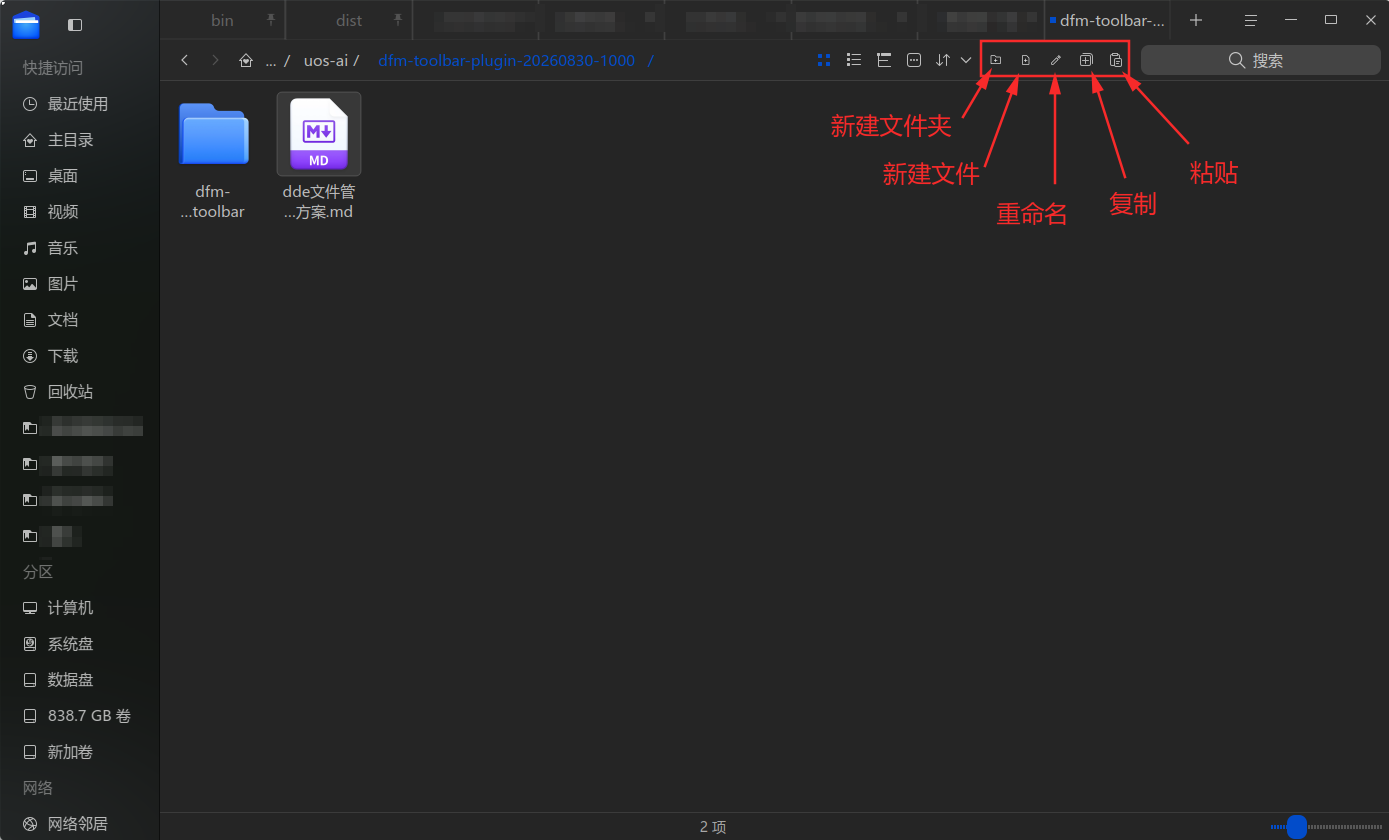Screen dimensions: 1389x840
Task: Switch to tree view mode
Action: pos(884,60)
